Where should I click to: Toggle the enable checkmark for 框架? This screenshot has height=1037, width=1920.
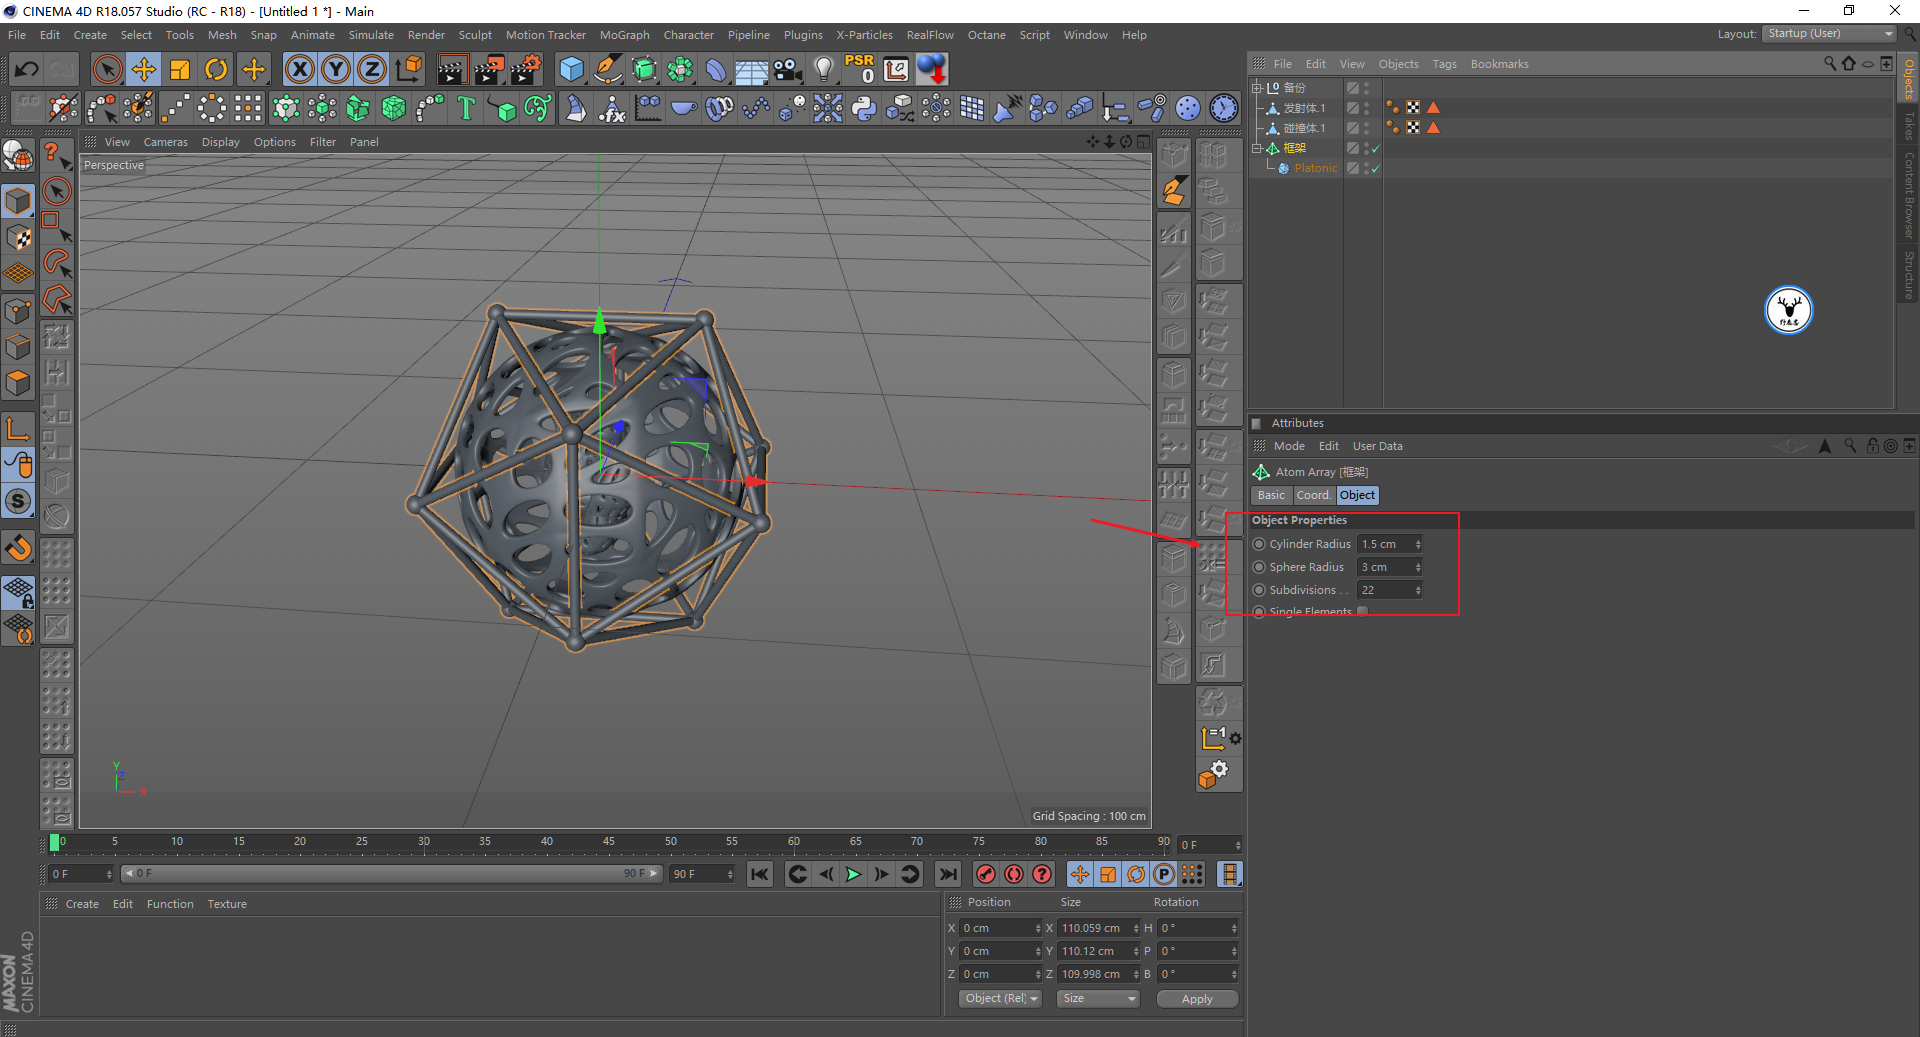pos(1376,149)
